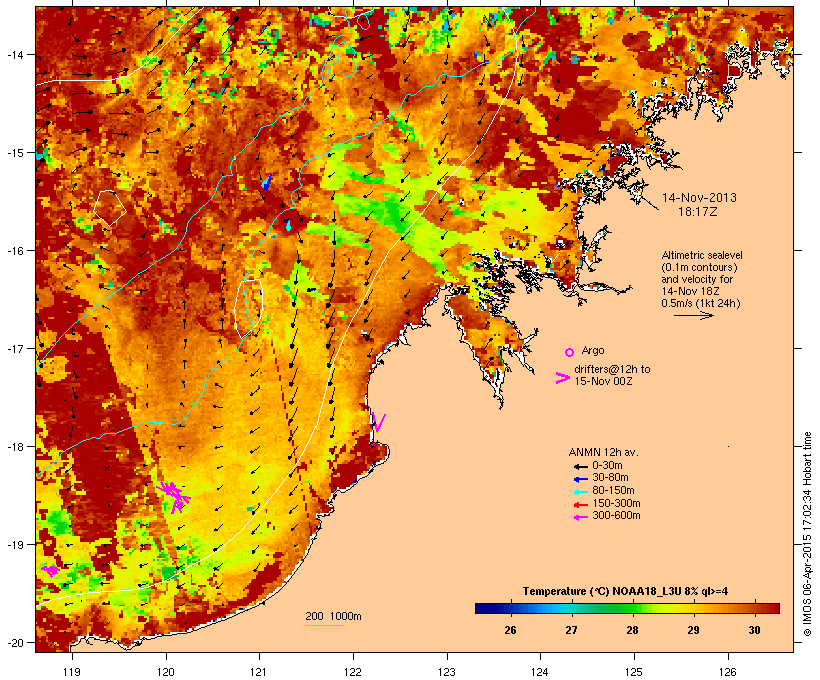Click the magenta drifters arrowhead legend symbol
This screenshot has height=680, width=820.
pos(562,378)
